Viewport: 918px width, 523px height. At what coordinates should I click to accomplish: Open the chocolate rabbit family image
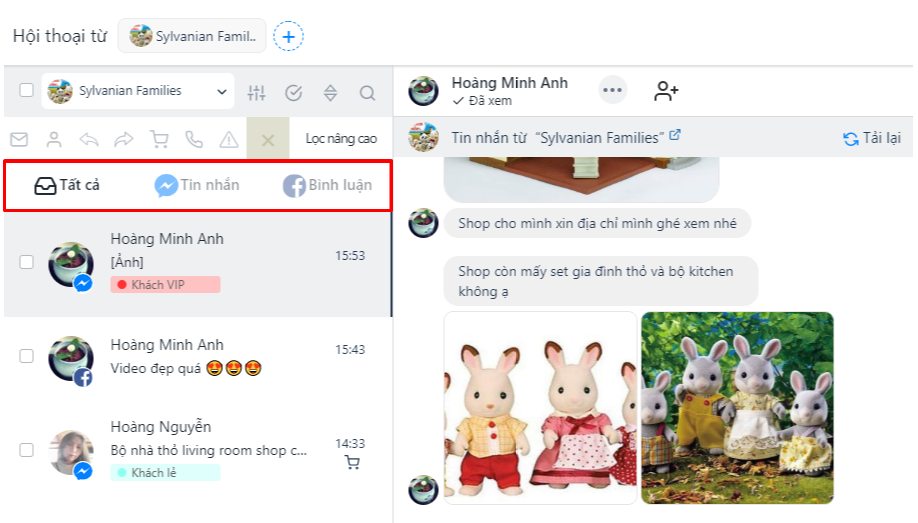[x=540, y=408]
